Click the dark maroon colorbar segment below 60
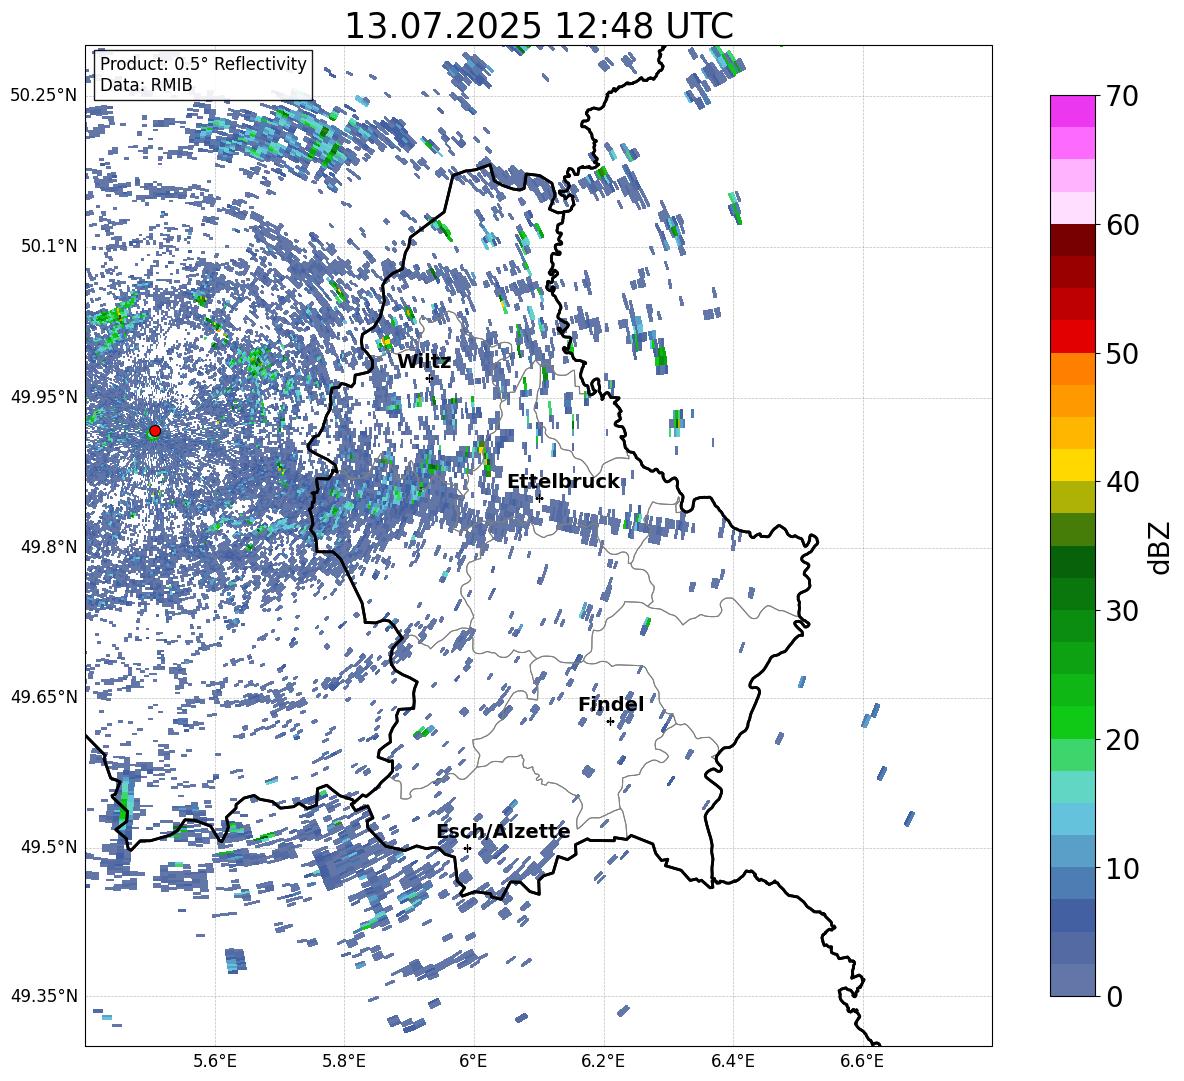The width and height of the screenshot is (1184, 1081). click(x=1072, y=240)
